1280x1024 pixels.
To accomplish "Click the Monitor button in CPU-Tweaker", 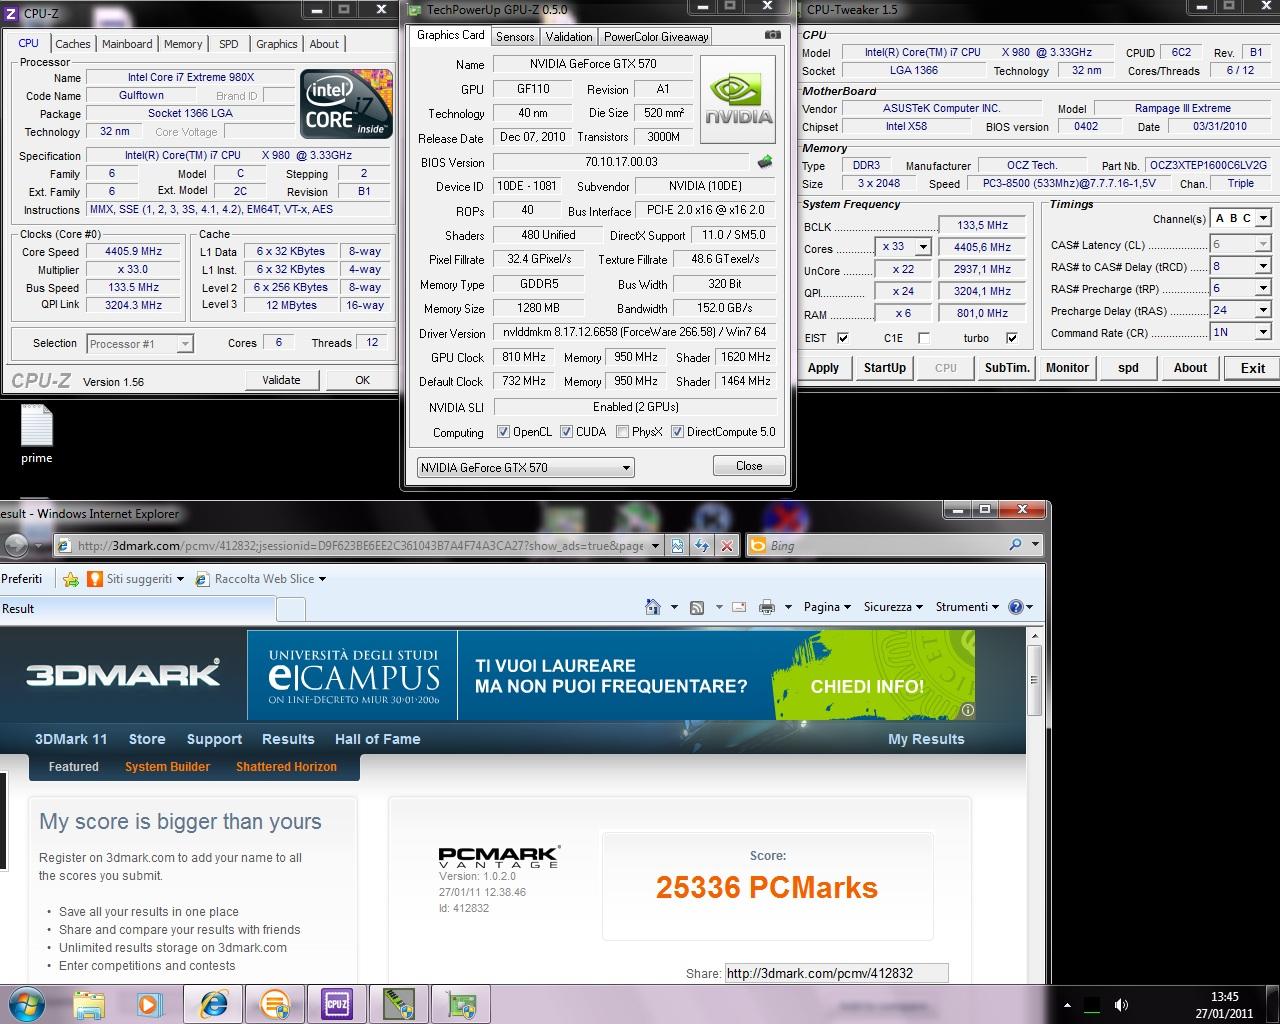I will point(1067,368).
